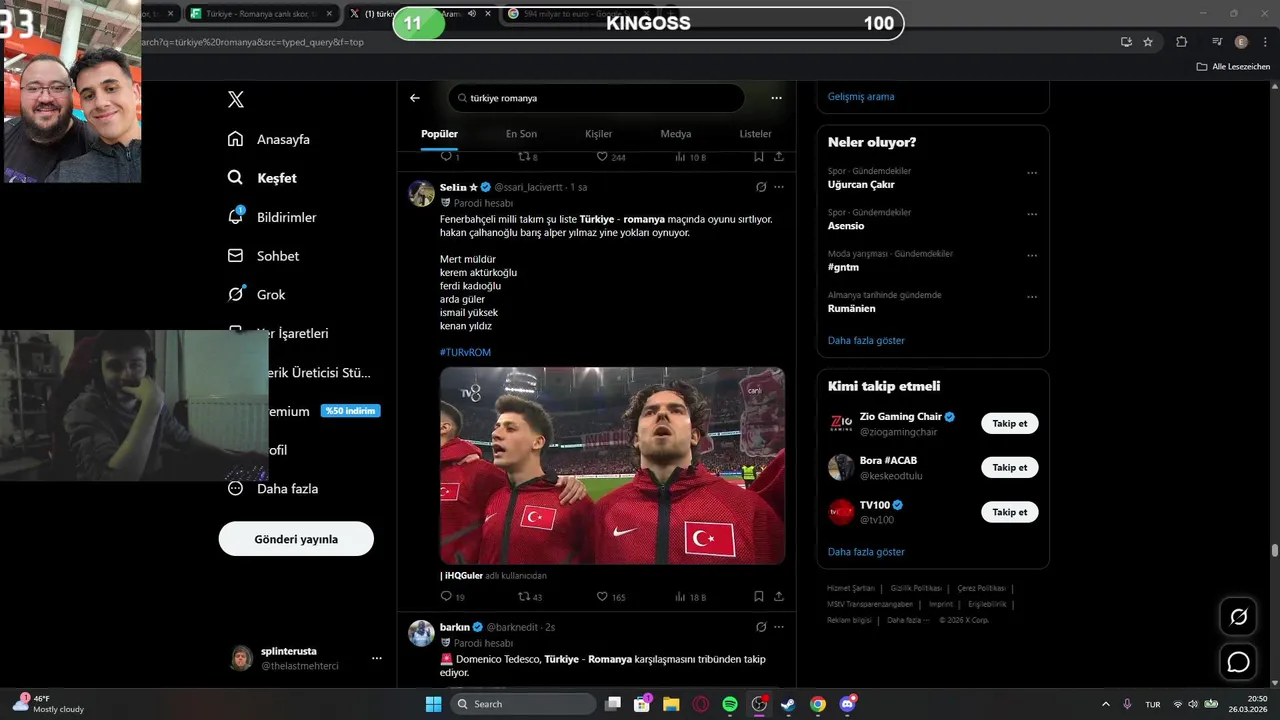Bookmark the top tweet
The image size is (1280, 720).
[x=759, y=157]
